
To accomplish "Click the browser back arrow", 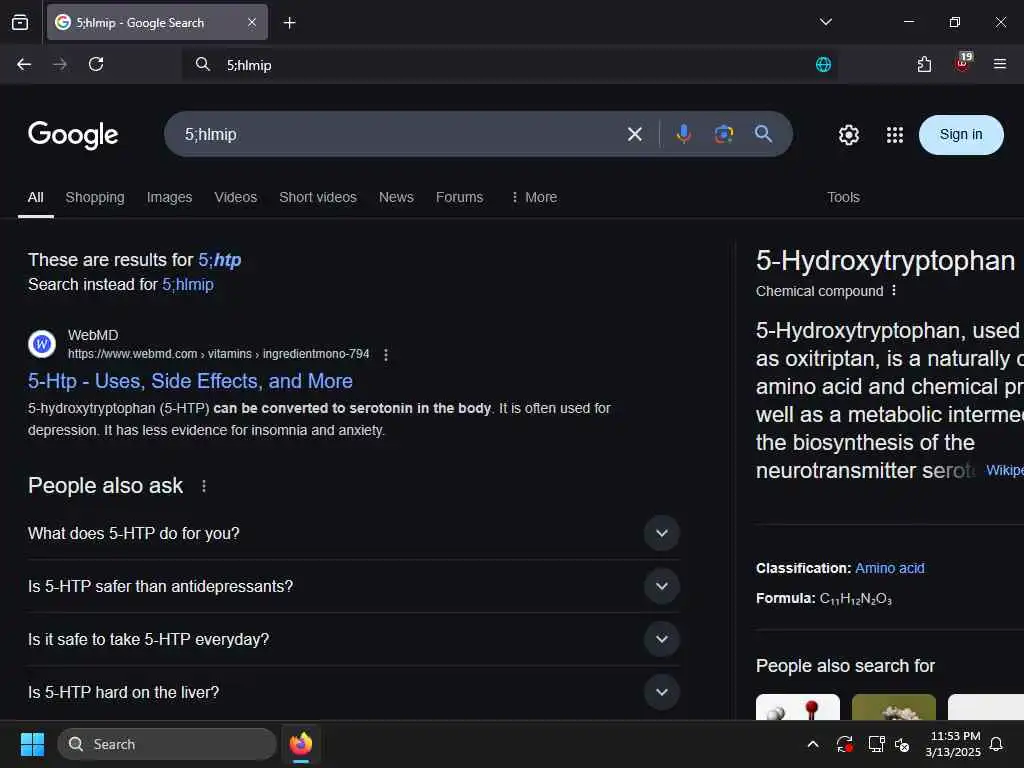I will 24,64.
